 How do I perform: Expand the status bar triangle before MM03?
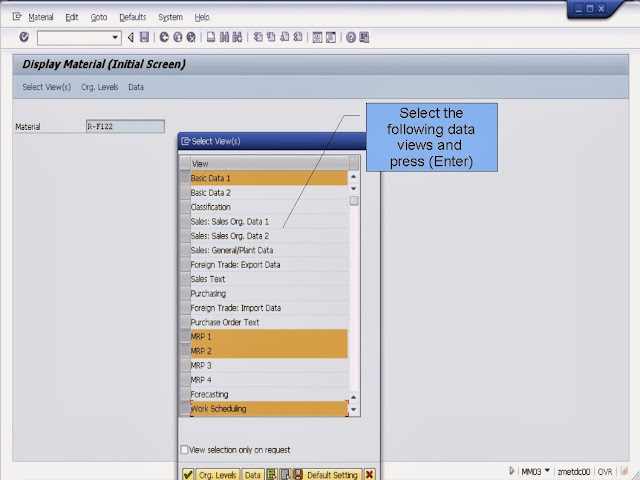pyautogui.click(x=512, y=471)
